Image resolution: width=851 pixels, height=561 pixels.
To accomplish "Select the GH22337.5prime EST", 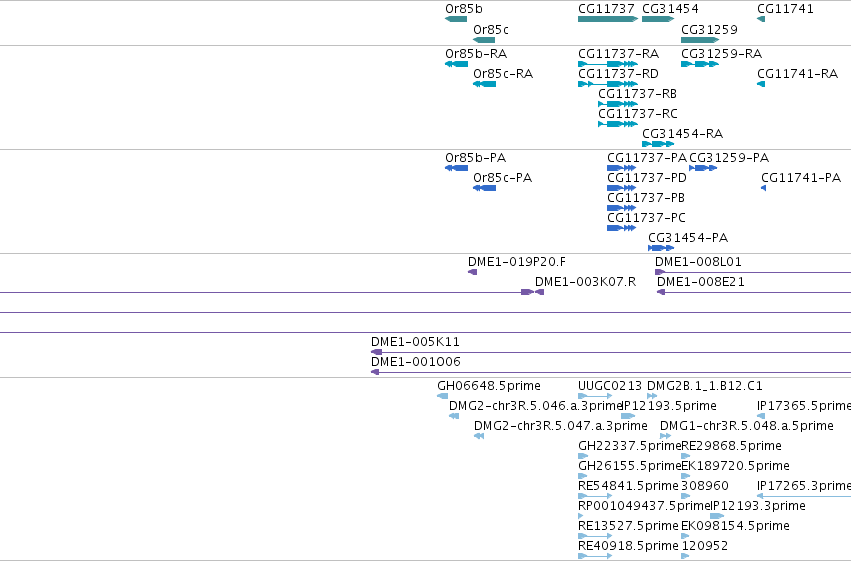I will [x=583, y=456].
